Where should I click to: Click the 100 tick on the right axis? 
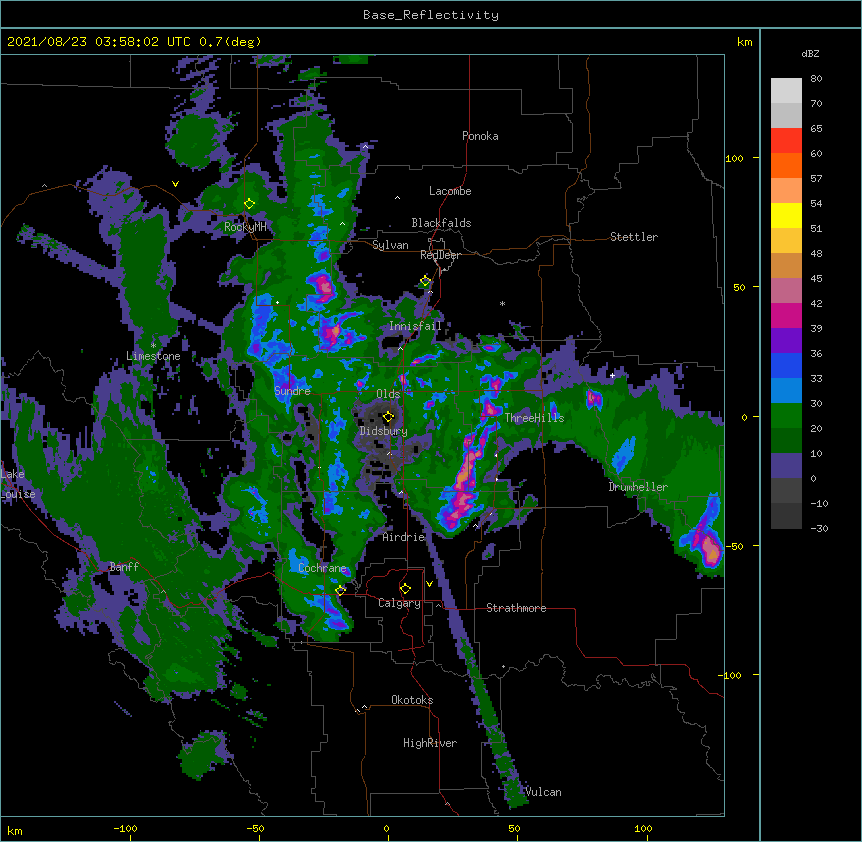[x=734, y=159]
